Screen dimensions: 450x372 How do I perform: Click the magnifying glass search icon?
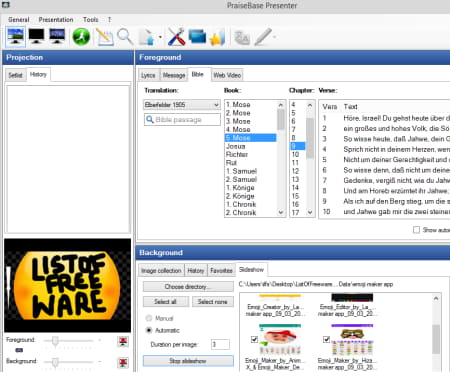(125, 37)
